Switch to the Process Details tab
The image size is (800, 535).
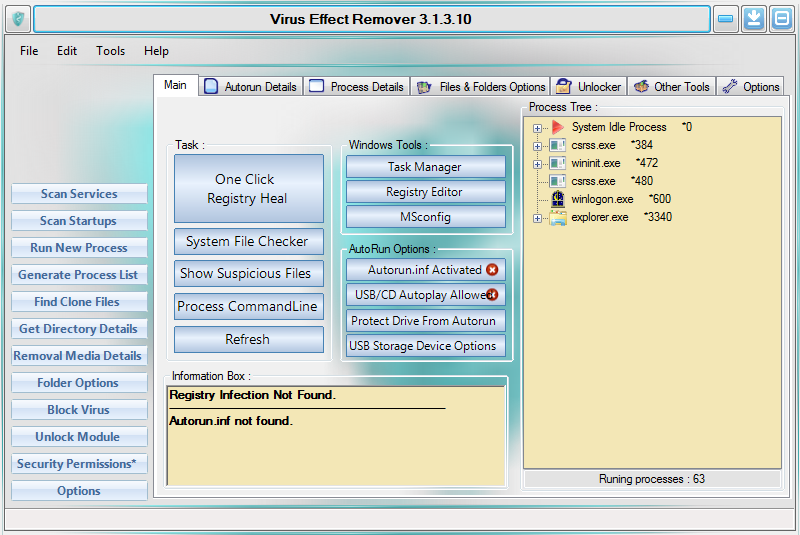click(x=357, y=87)
